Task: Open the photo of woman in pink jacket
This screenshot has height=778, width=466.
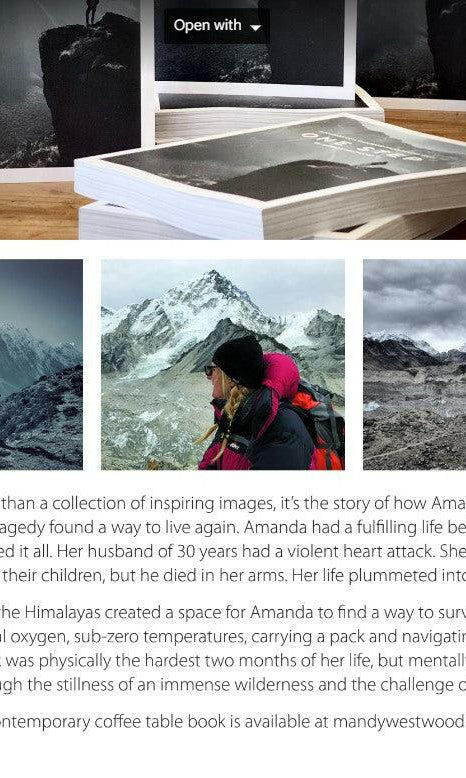Action: tap(223, 364)
